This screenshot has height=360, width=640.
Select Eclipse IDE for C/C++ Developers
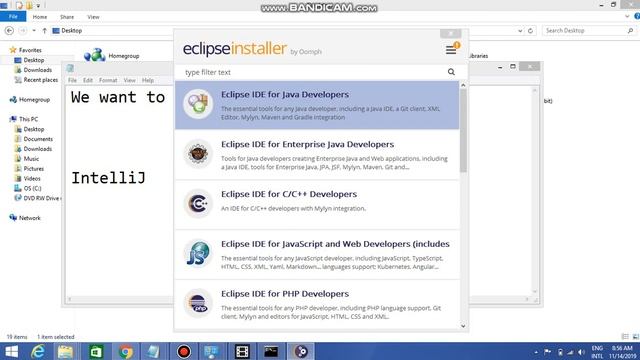317,204
